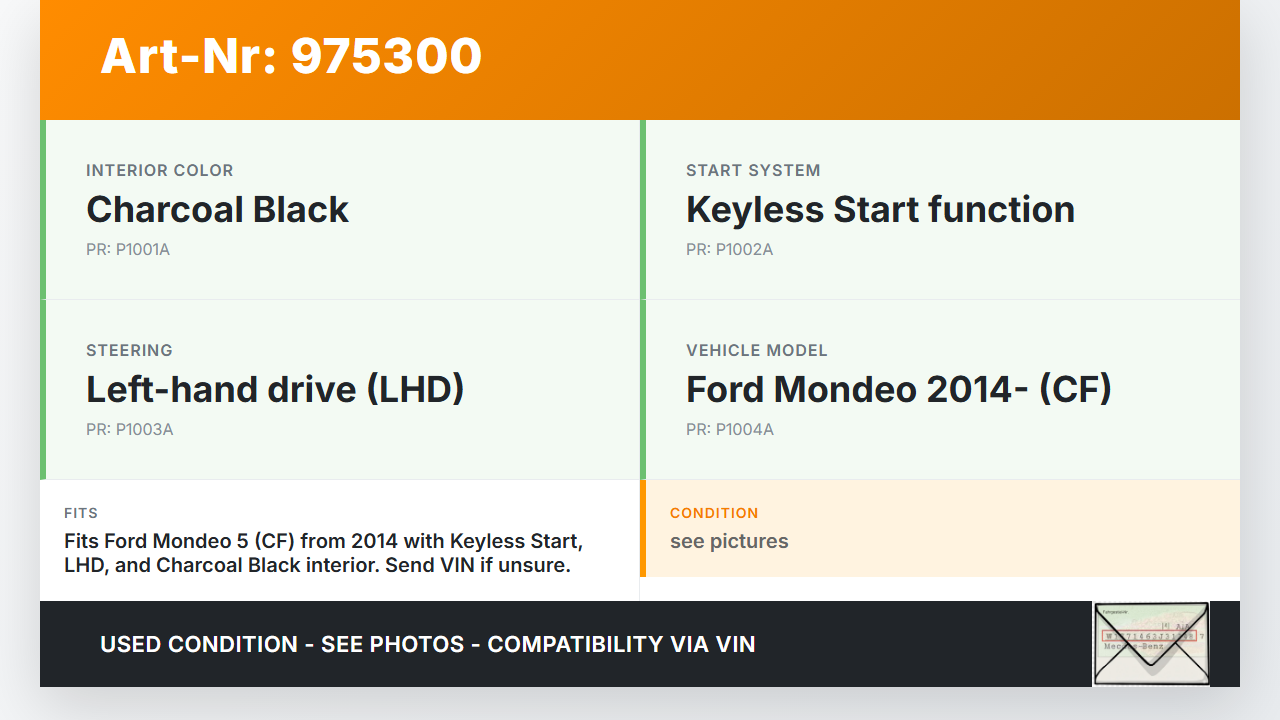Select the Left-hand drive (LHD) value
The width and height of the screenshot is (1280, 720).
275,390
